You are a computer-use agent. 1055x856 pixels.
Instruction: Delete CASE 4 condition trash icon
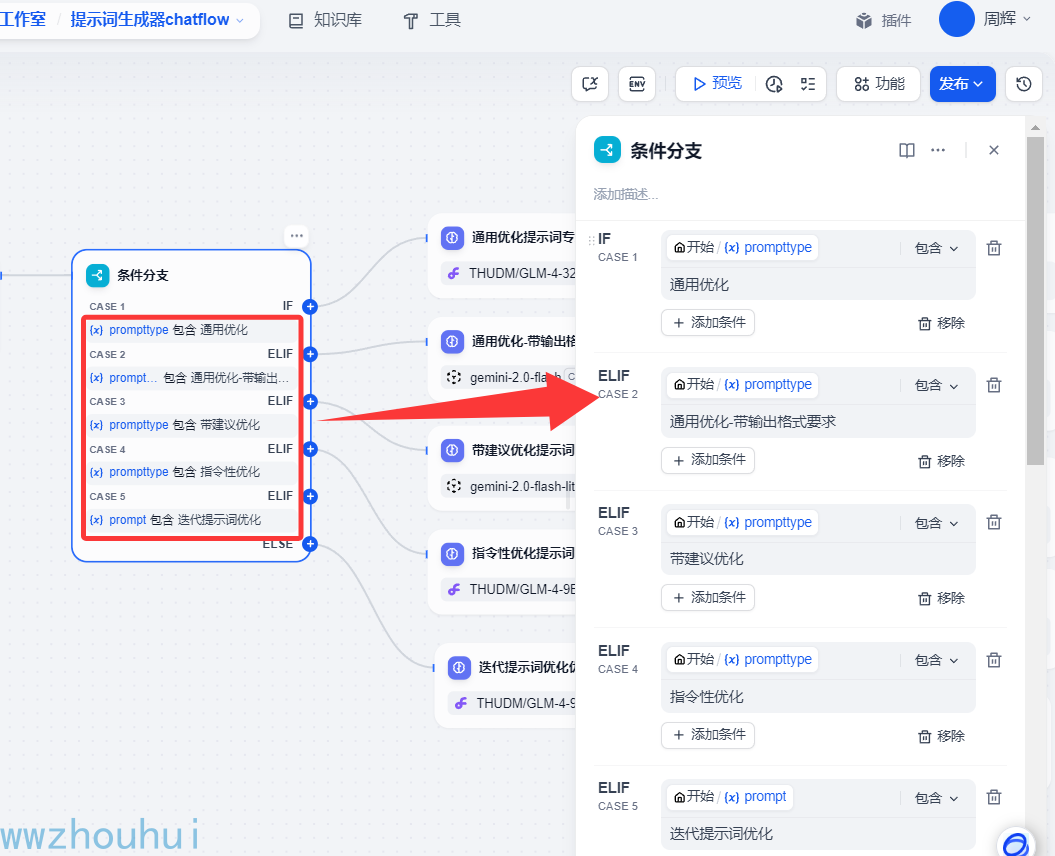(993, 660)
